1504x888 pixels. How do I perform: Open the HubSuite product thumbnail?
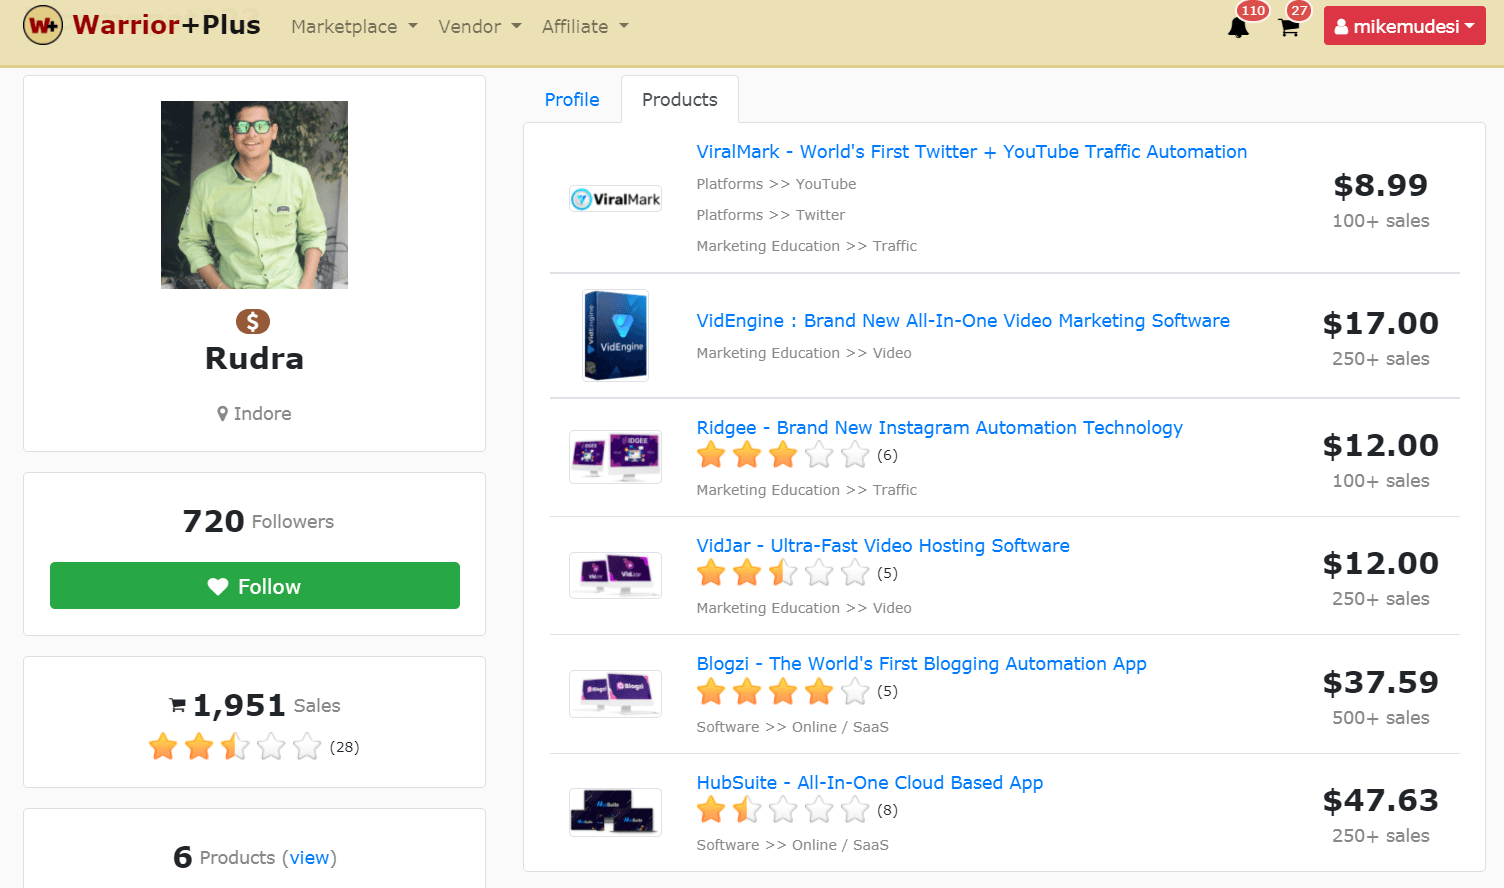(615, 812)
